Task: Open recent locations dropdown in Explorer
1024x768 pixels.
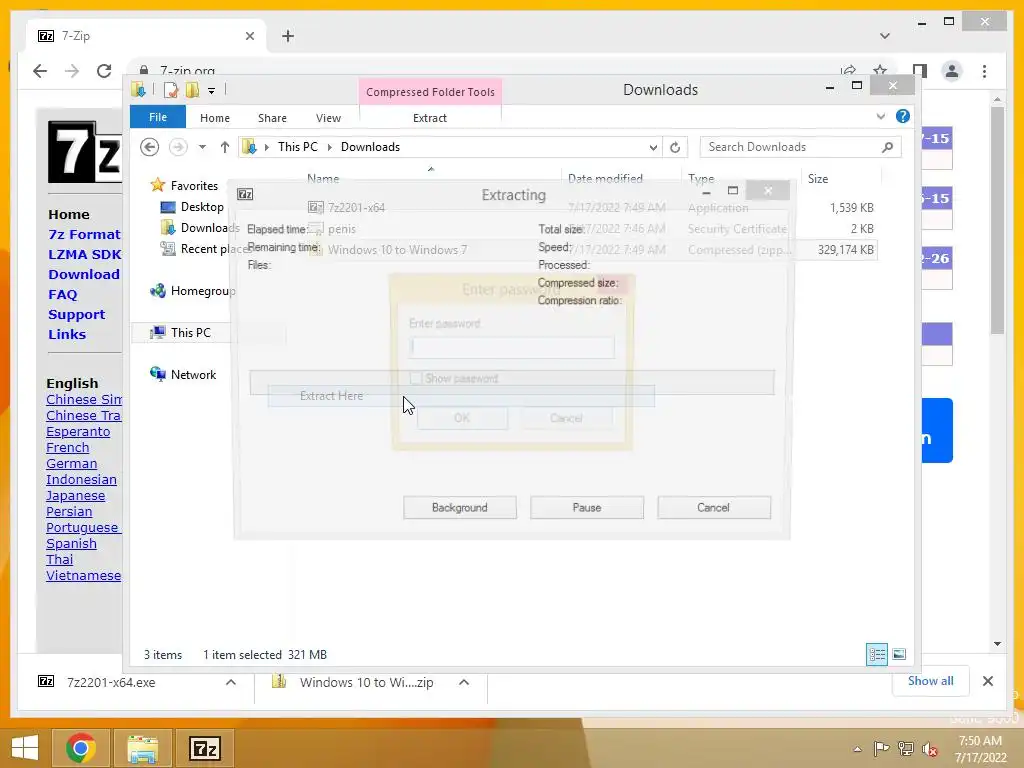Action: pos(202,147)
